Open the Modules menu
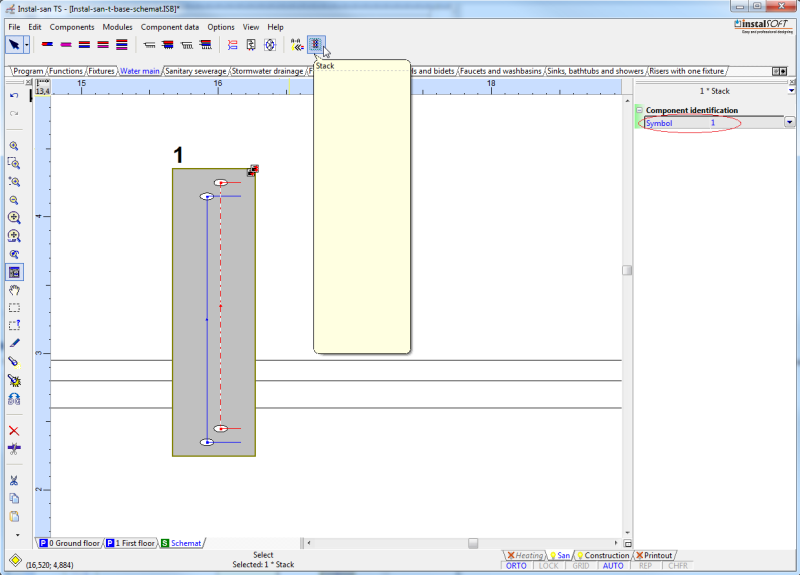 (117, 27)
